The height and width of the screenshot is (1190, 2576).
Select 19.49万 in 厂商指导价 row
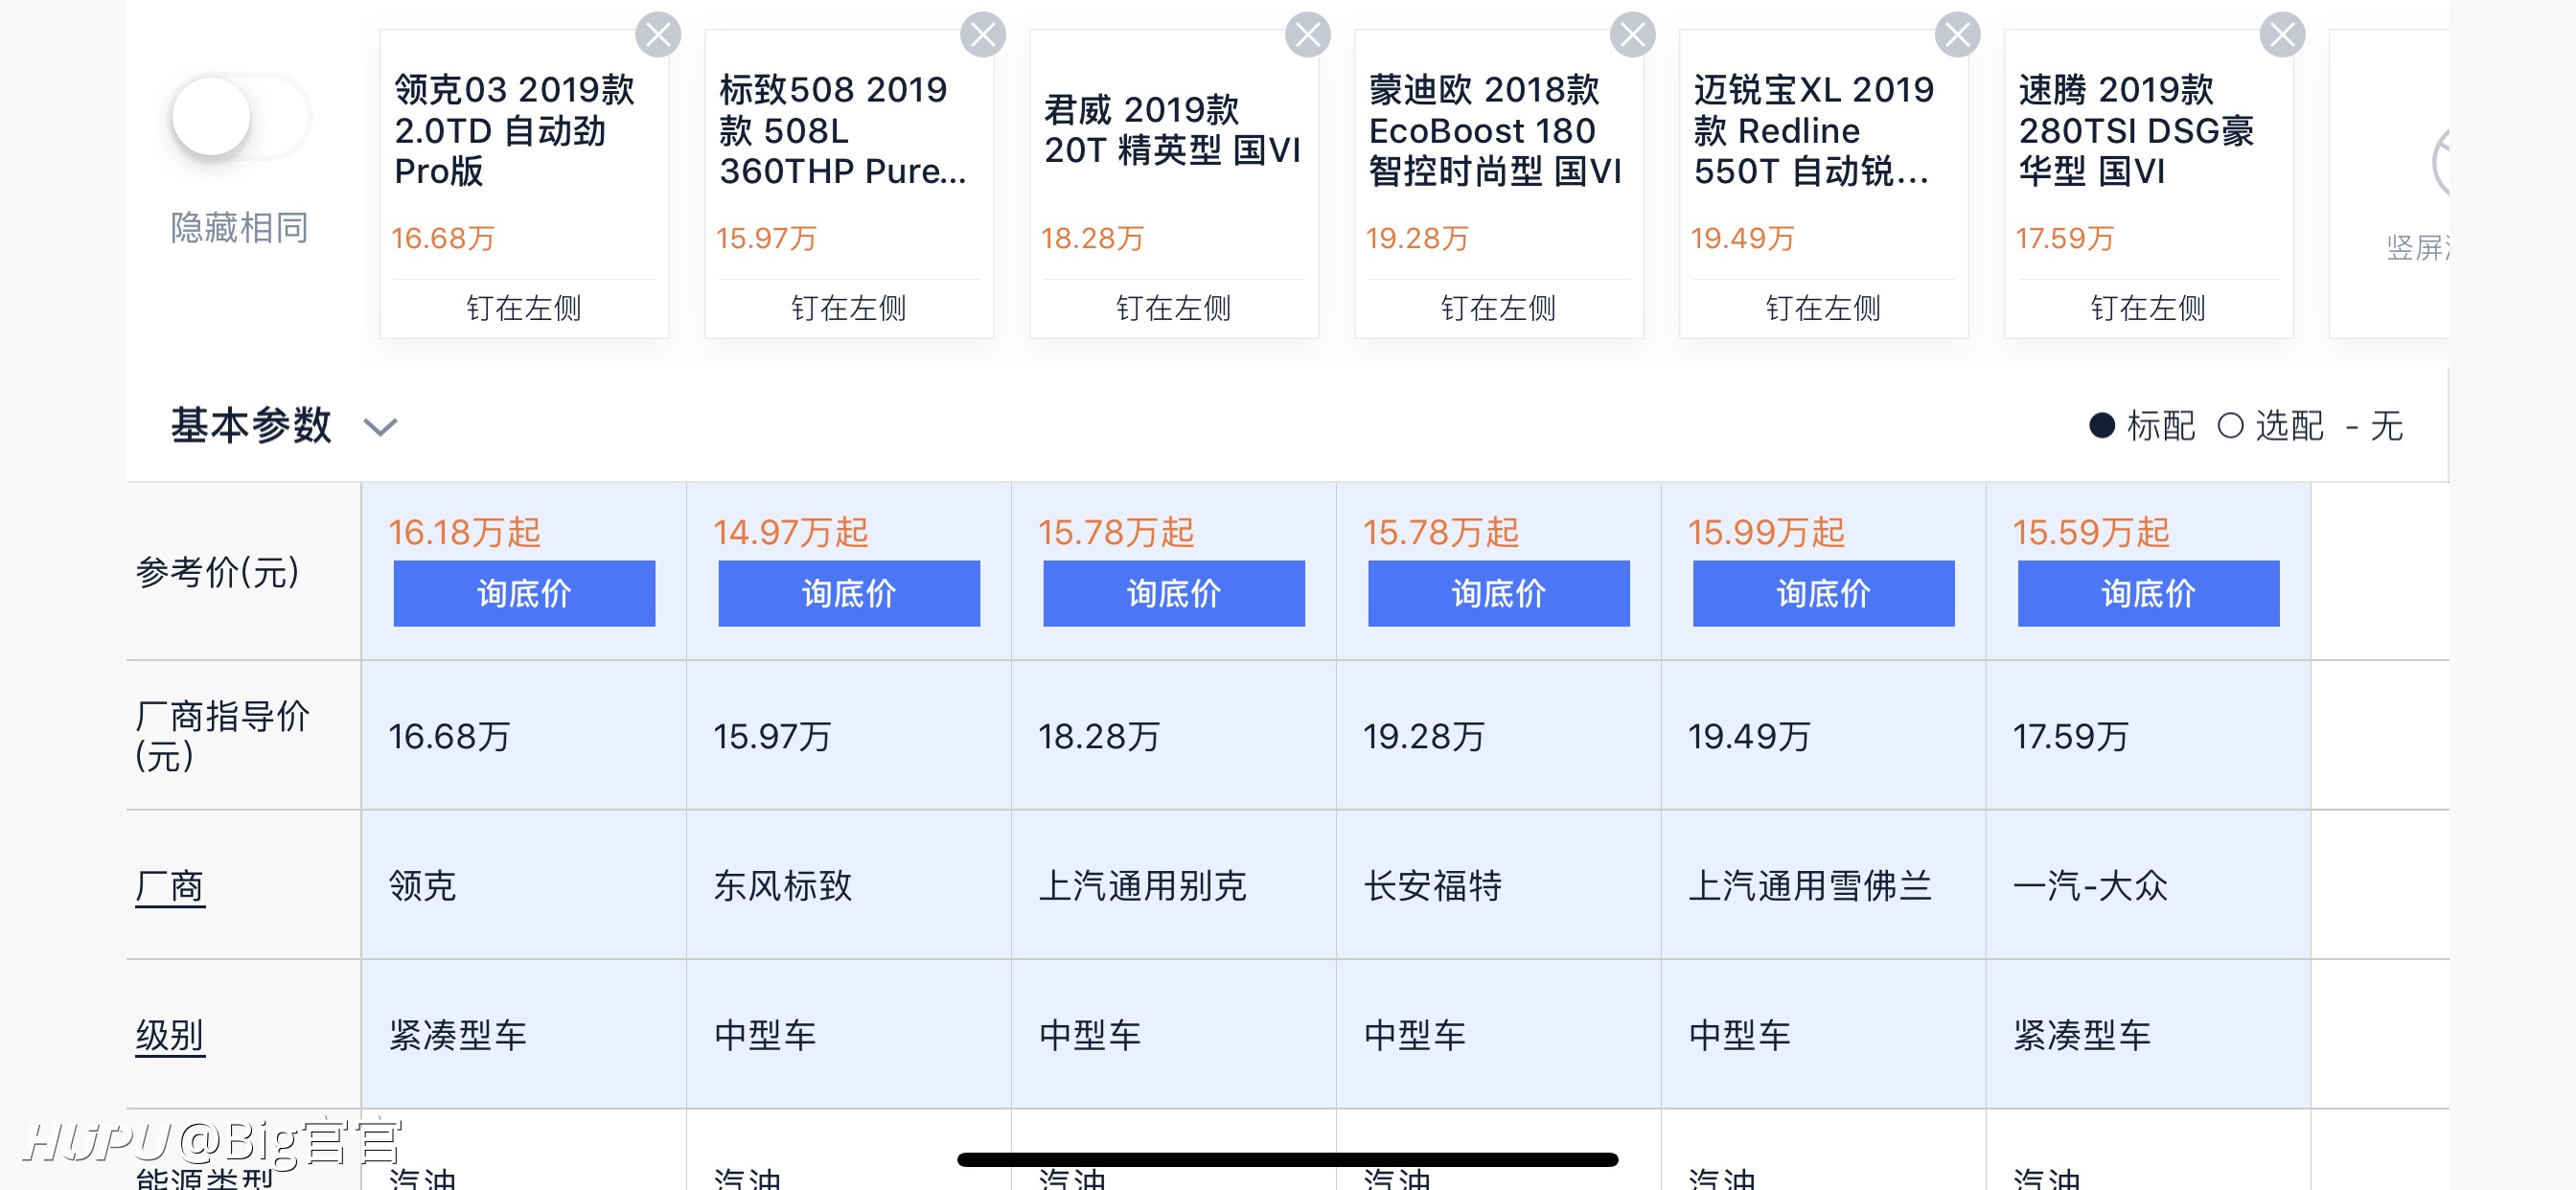tap(1750, 737)
